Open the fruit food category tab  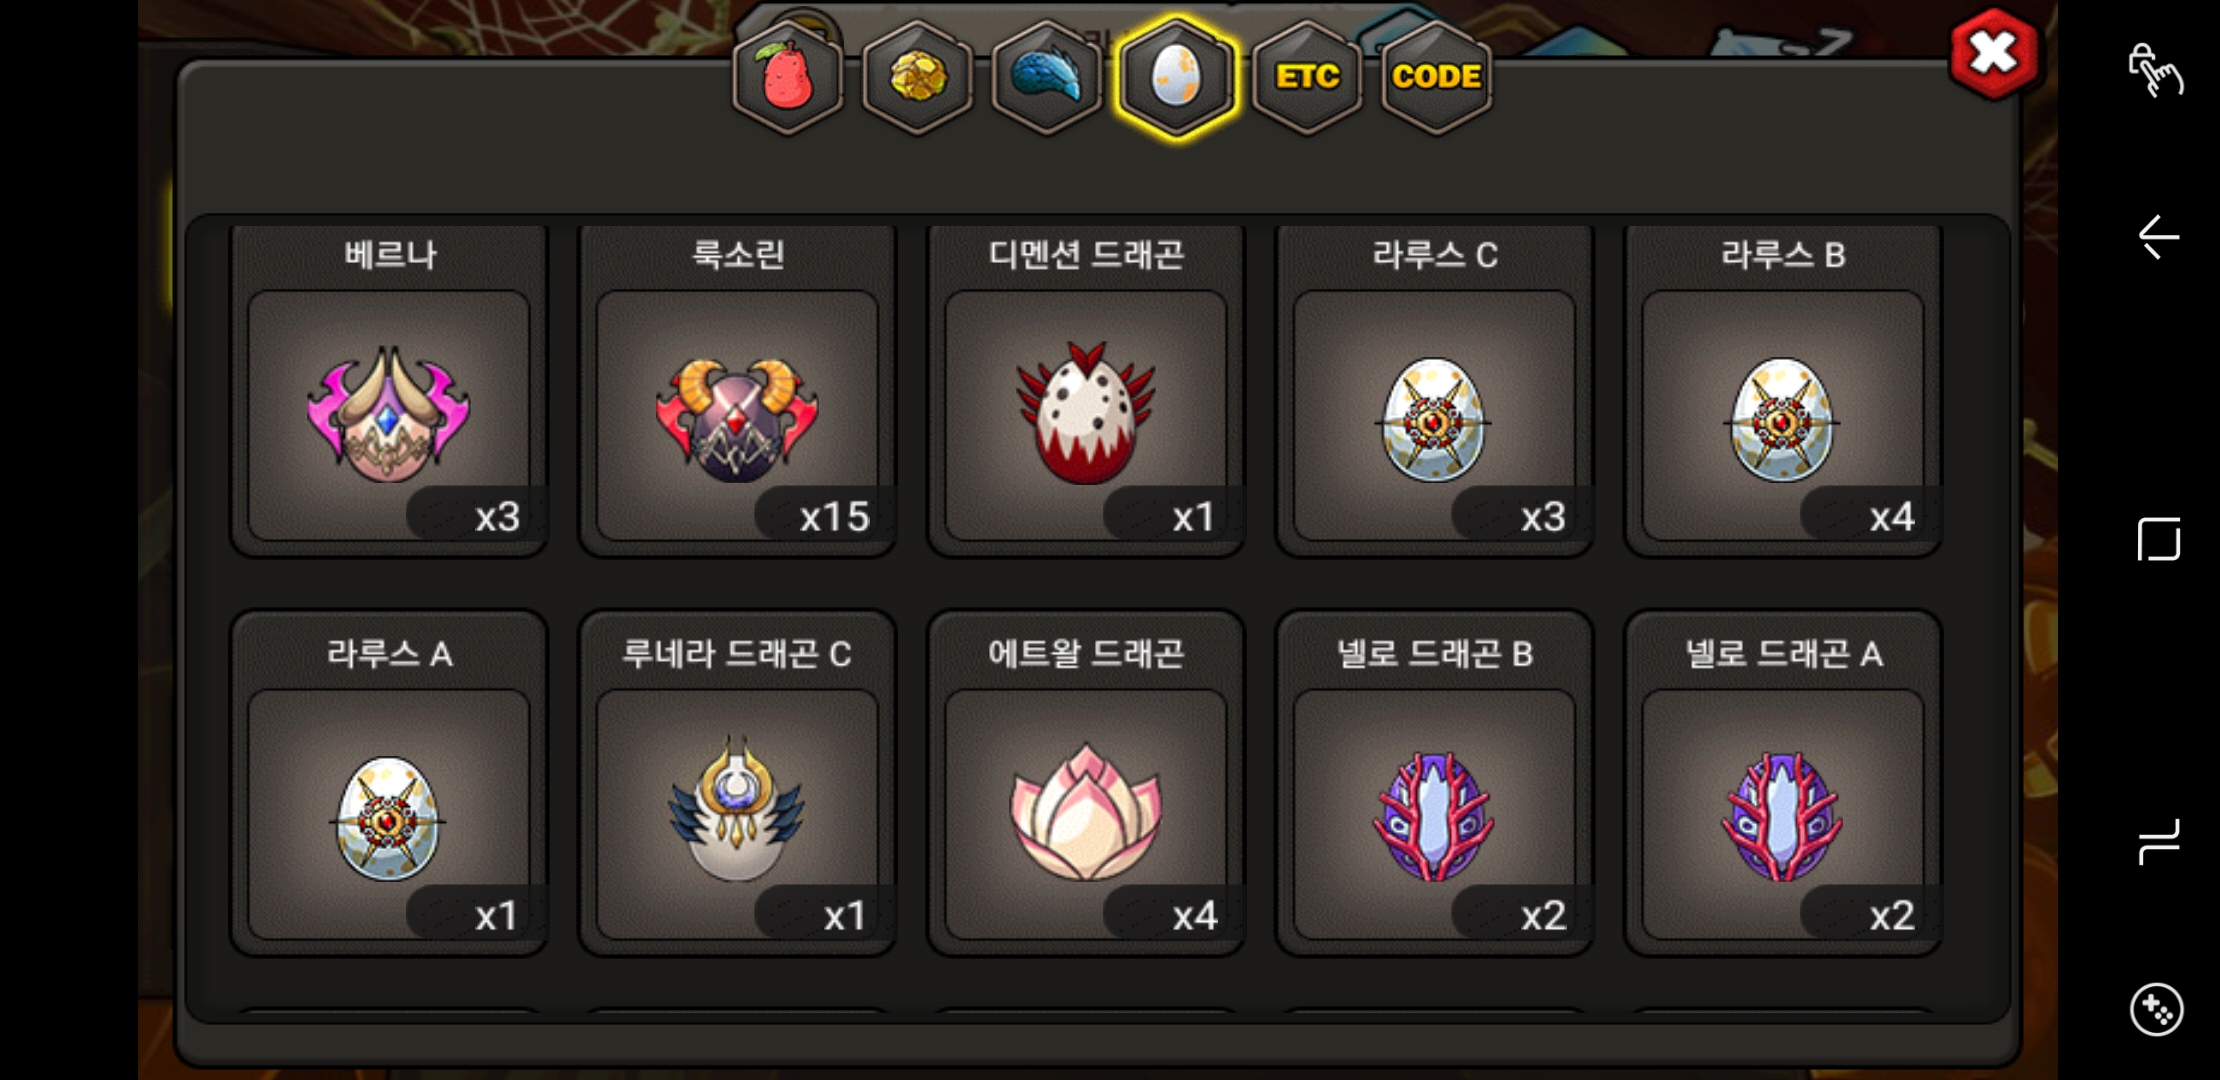click(788, 77)
